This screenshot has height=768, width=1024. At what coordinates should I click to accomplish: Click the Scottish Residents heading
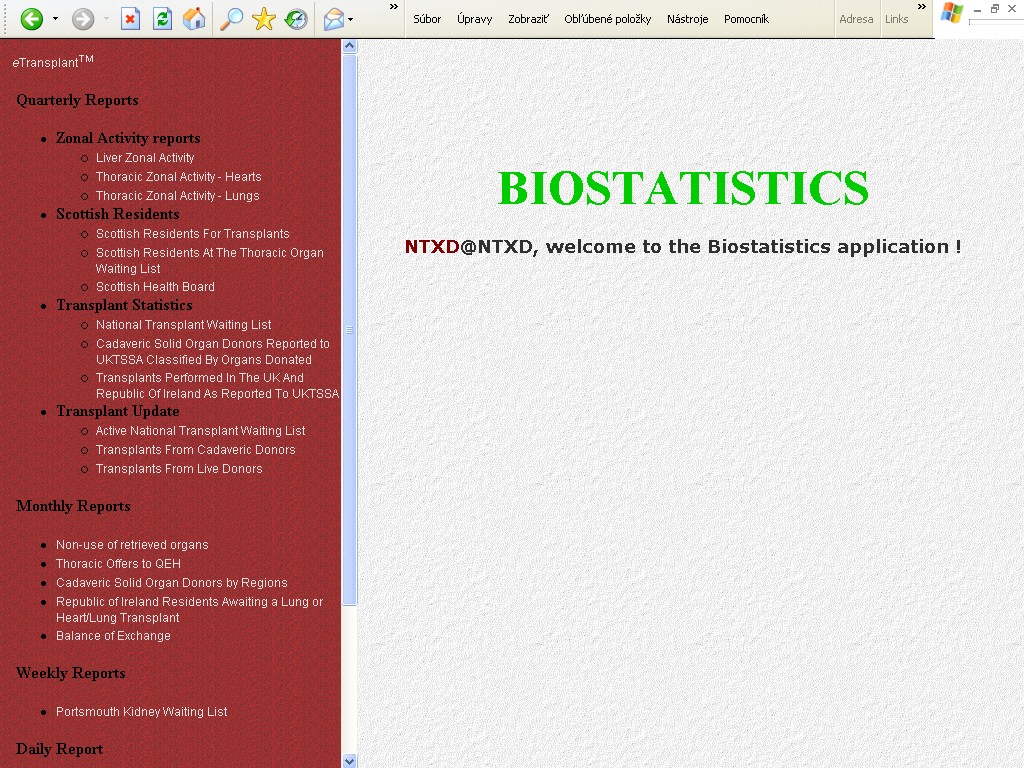[x=118, y=214]
